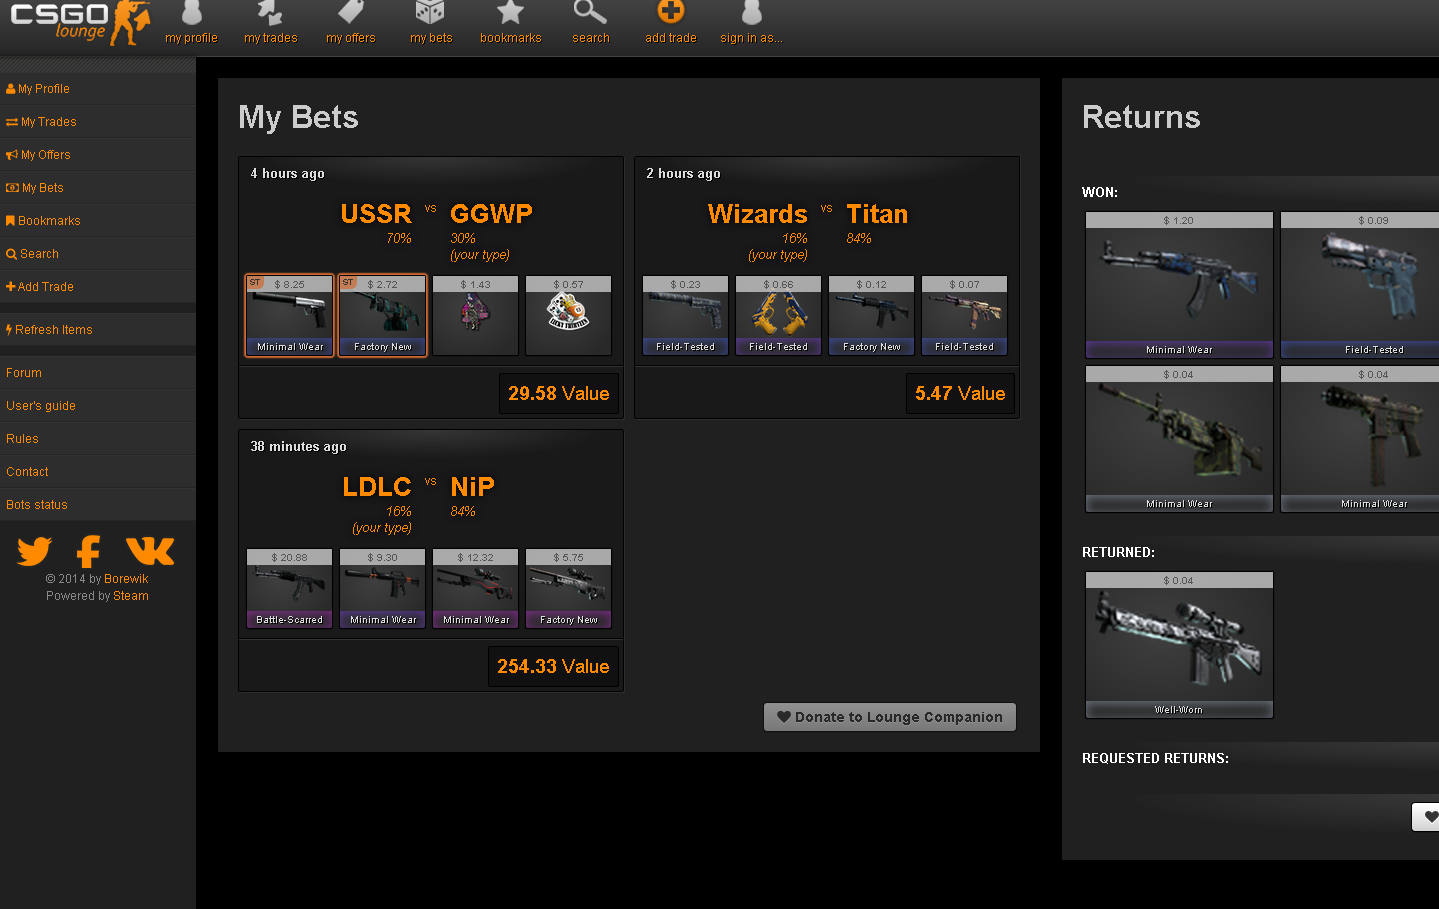Select won $0.04 Minimal Wear machine gun
The height and width of the screenshot is (909, 1439).
pyautogui.click(x=1180, y=439)
